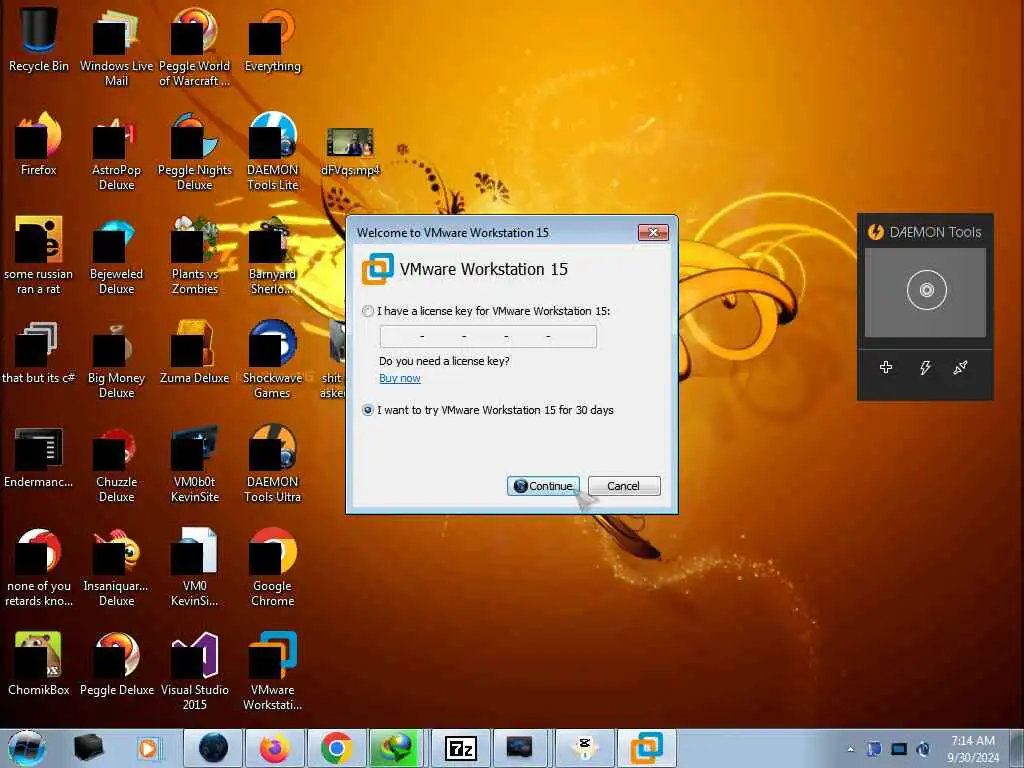Image resolution: width=1024 pixels, height=768 pixels.
Task: Cancel the VMware Workstation dialog
Action: (624, 486)
